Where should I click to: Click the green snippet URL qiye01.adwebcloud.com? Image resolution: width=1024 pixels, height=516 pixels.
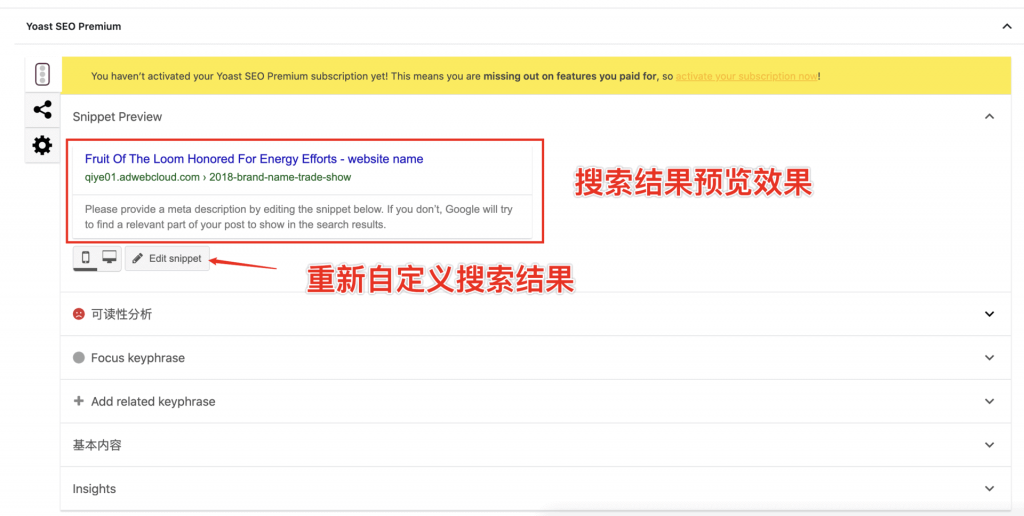pyautogui.click(x=218, y=177)
